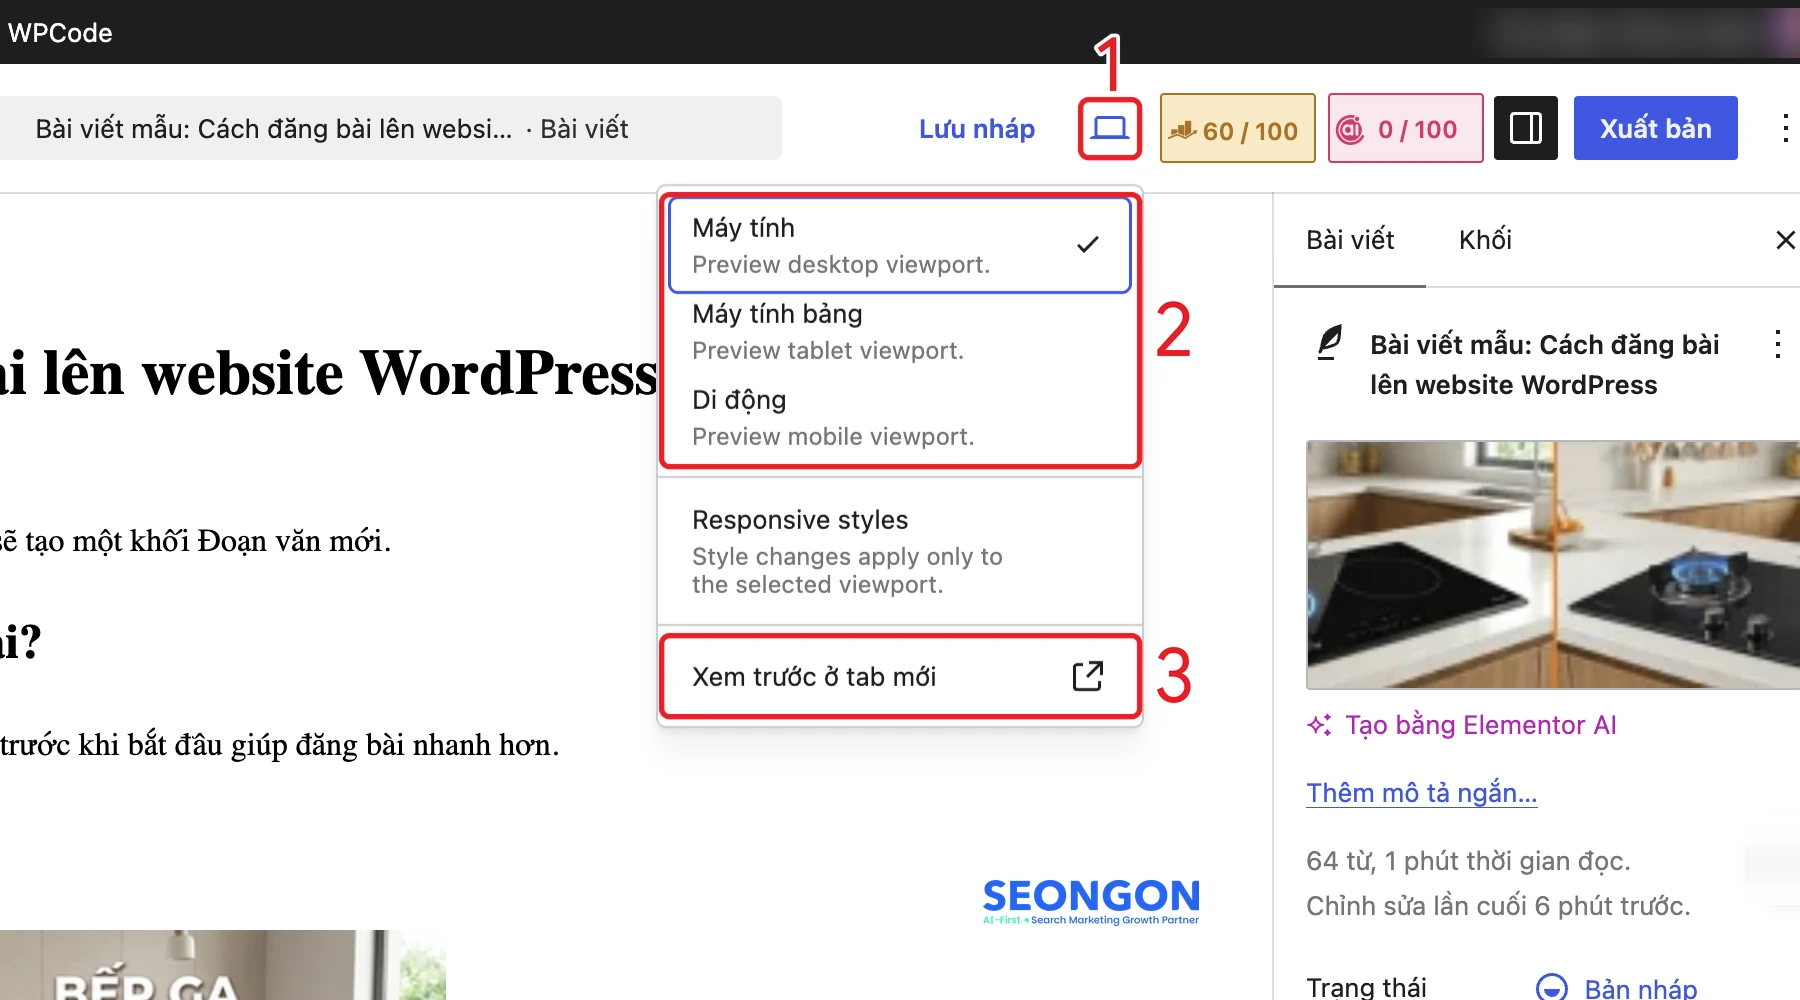Open the Rank Math 0/100 score badge

pos(1405,128)
